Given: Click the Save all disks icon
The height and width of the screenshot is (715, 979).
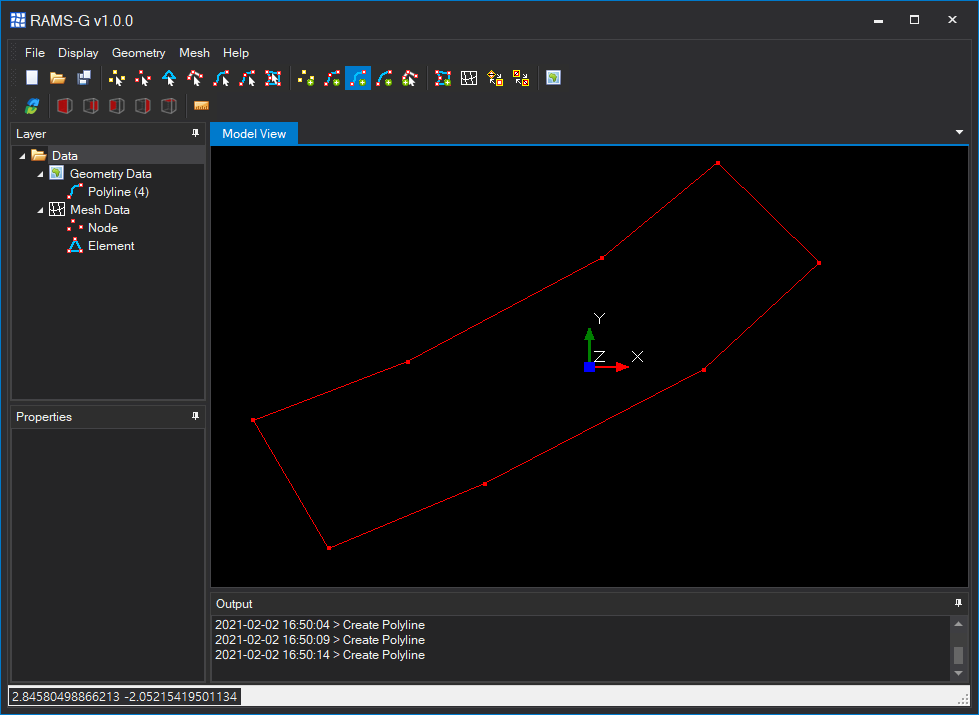Looking at the screenshot, I should 84,78.
